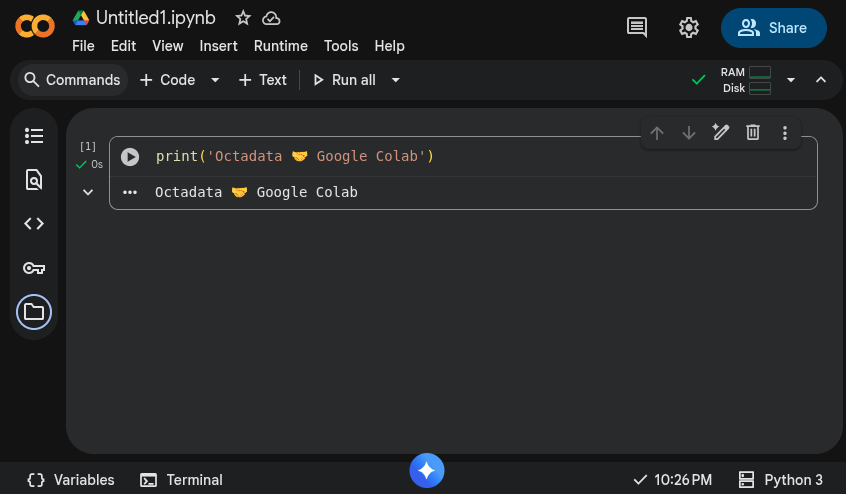This screenshot has width=846, height=494.
Task: Open RAM and Disk resources dropdown
Action: point(791,80)
